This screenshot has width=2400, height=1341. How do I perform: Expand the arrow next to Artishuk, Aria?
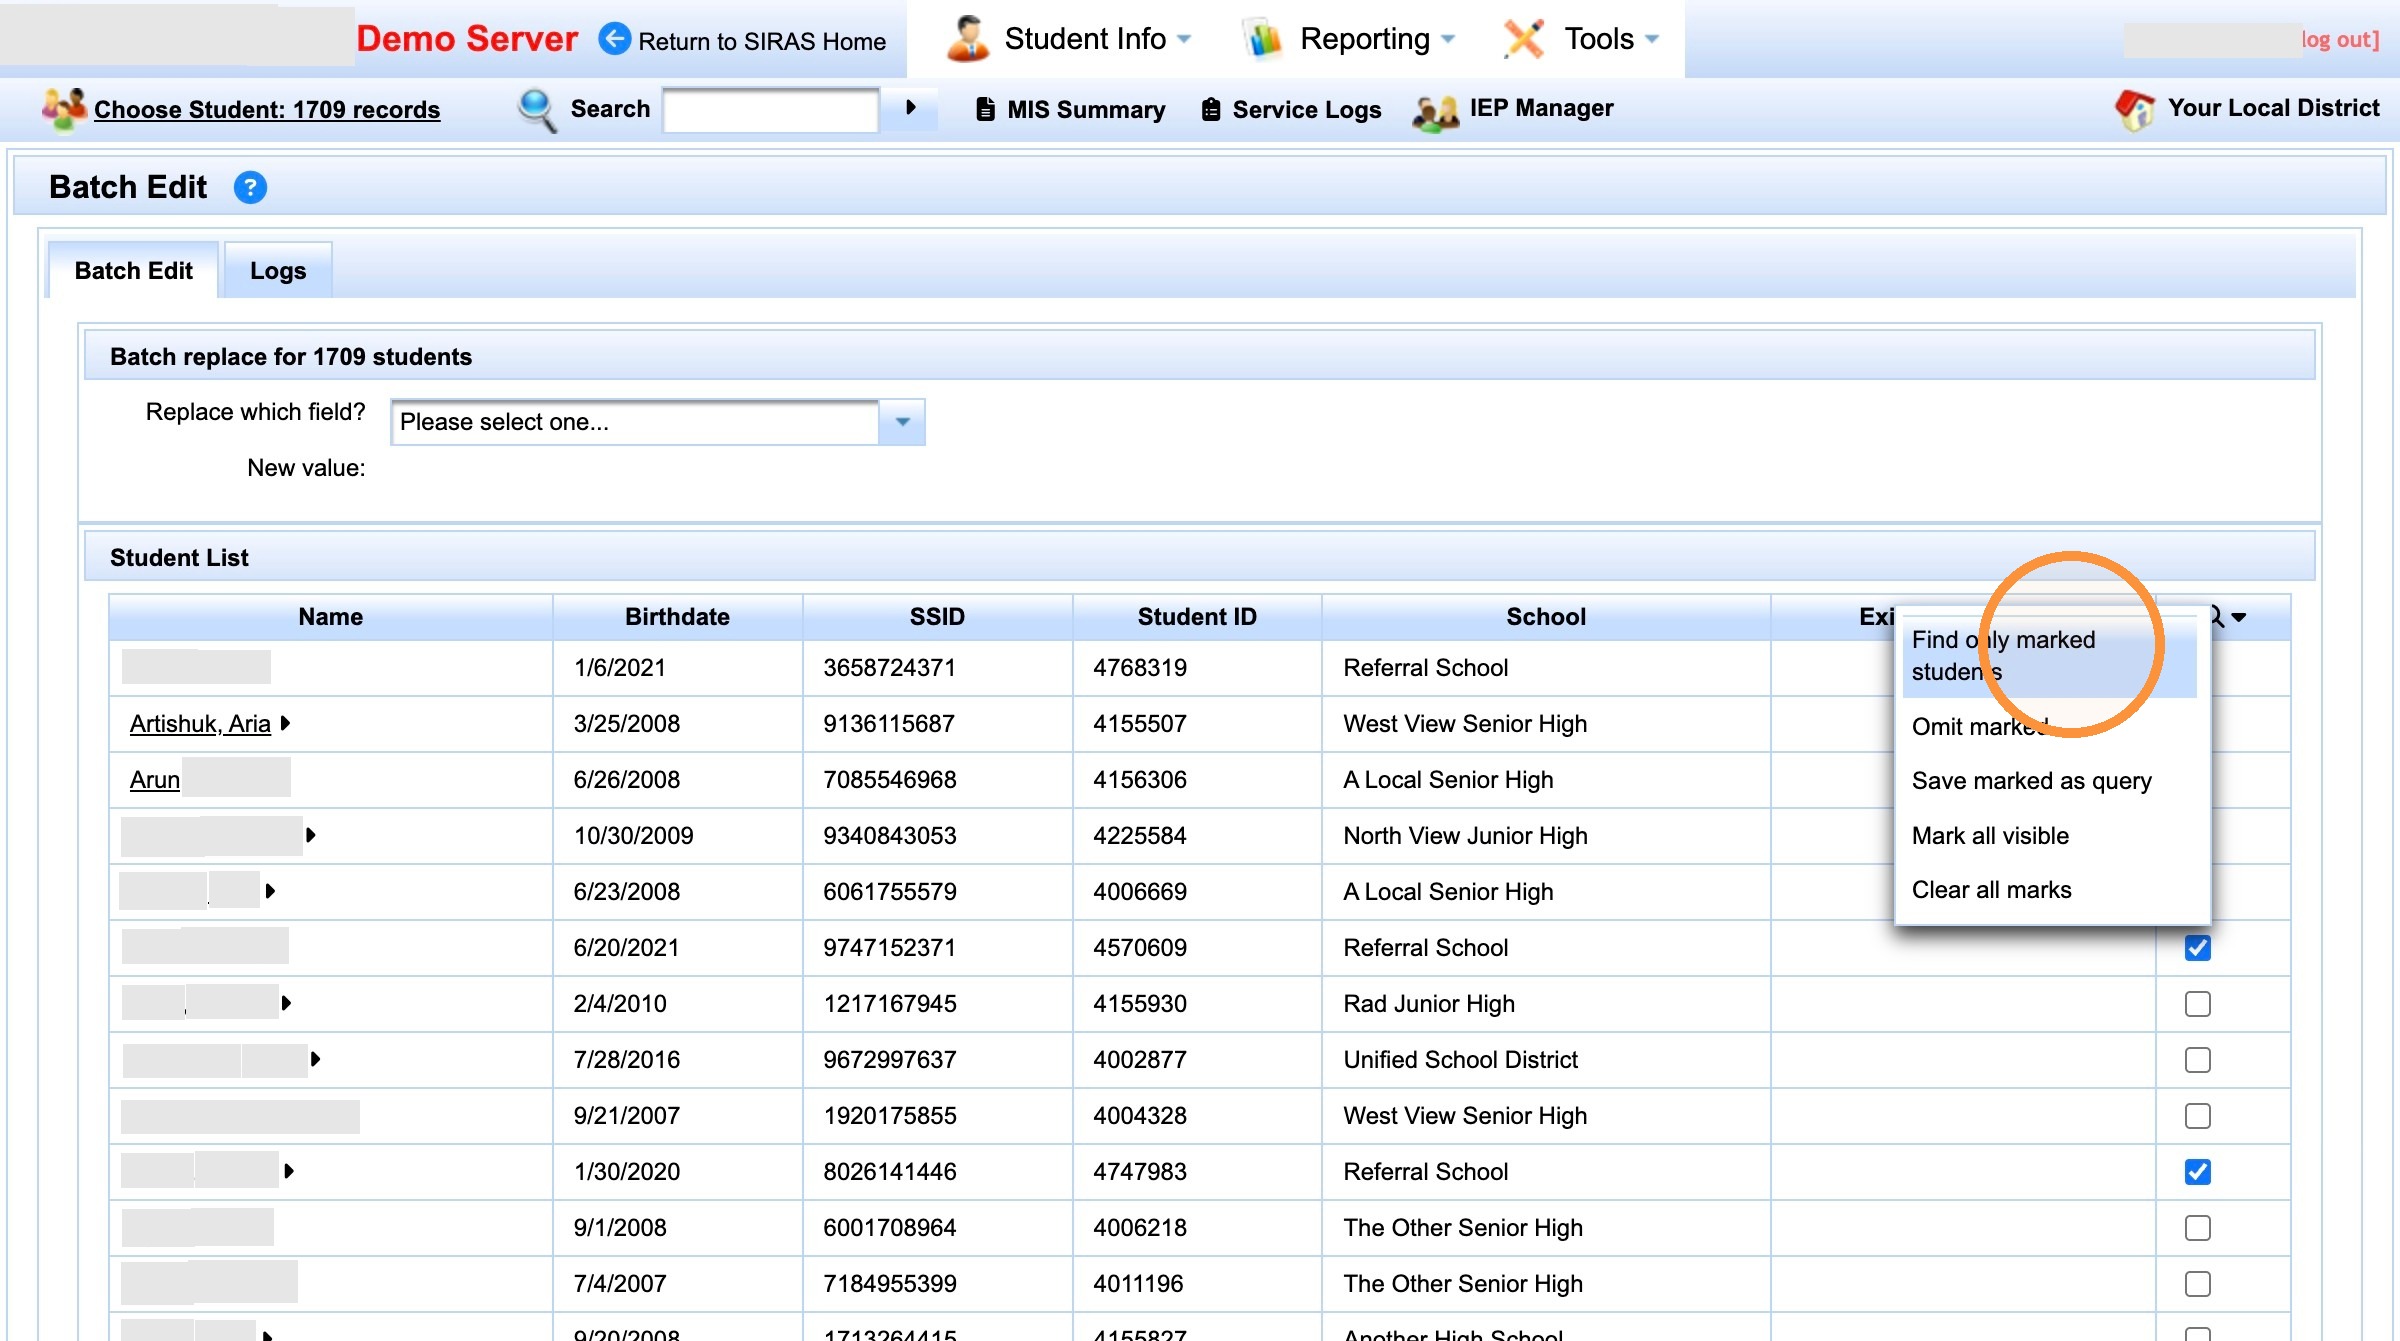click(285, 723)
